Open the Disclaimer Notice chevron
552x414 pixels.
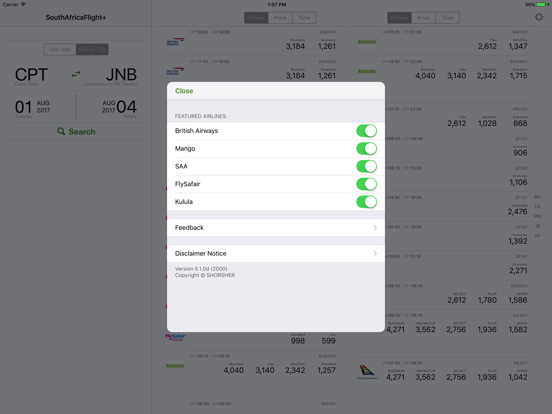[x=375, y=253]
